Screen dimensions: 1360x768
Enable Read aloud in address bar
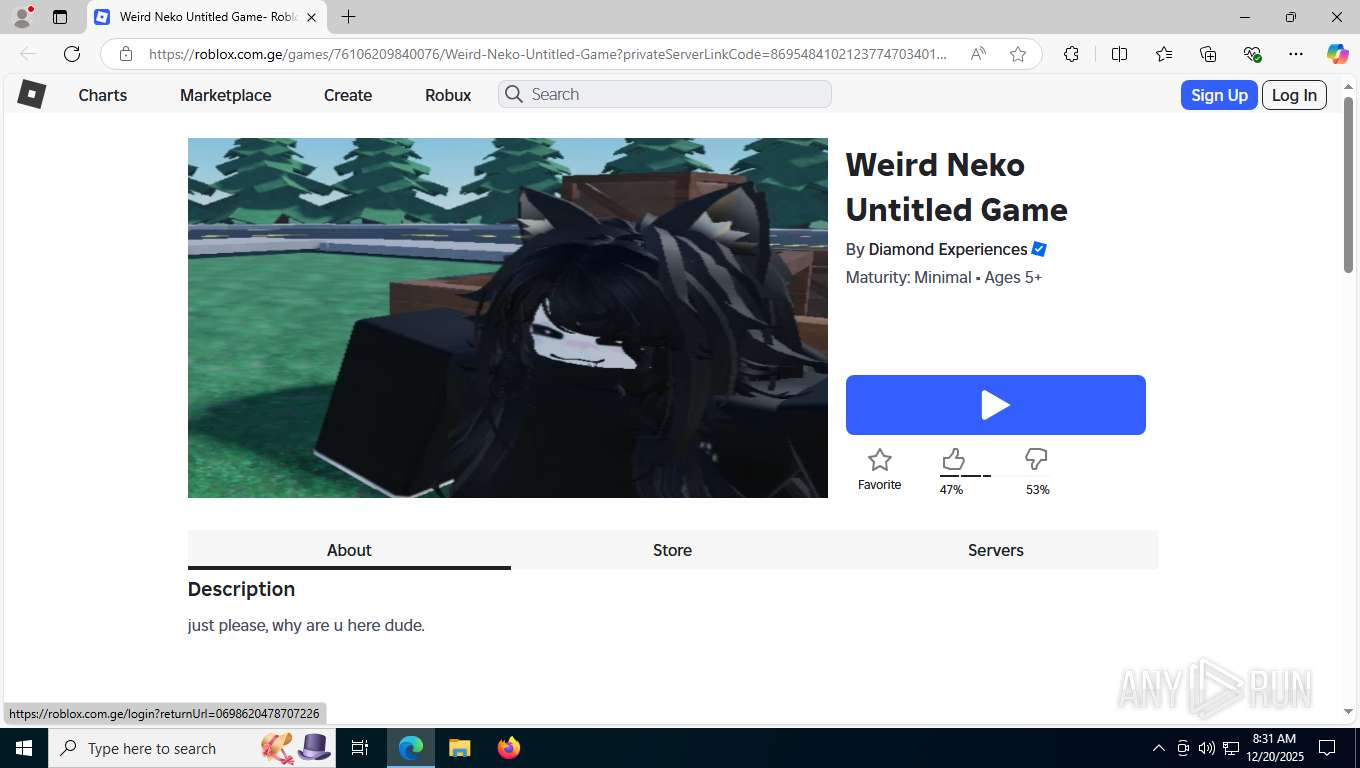click(x=978, y=54)
